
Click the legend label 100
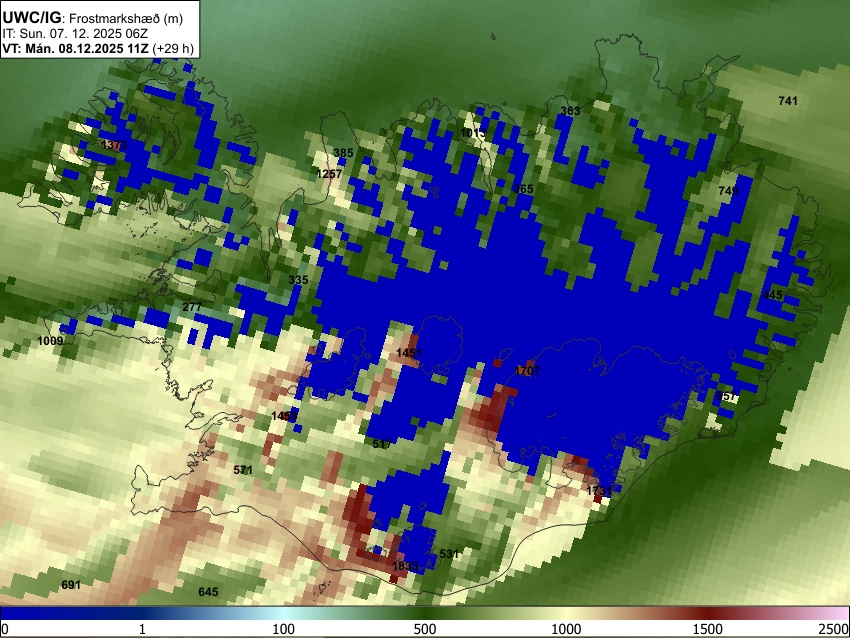tap(284, 629)
